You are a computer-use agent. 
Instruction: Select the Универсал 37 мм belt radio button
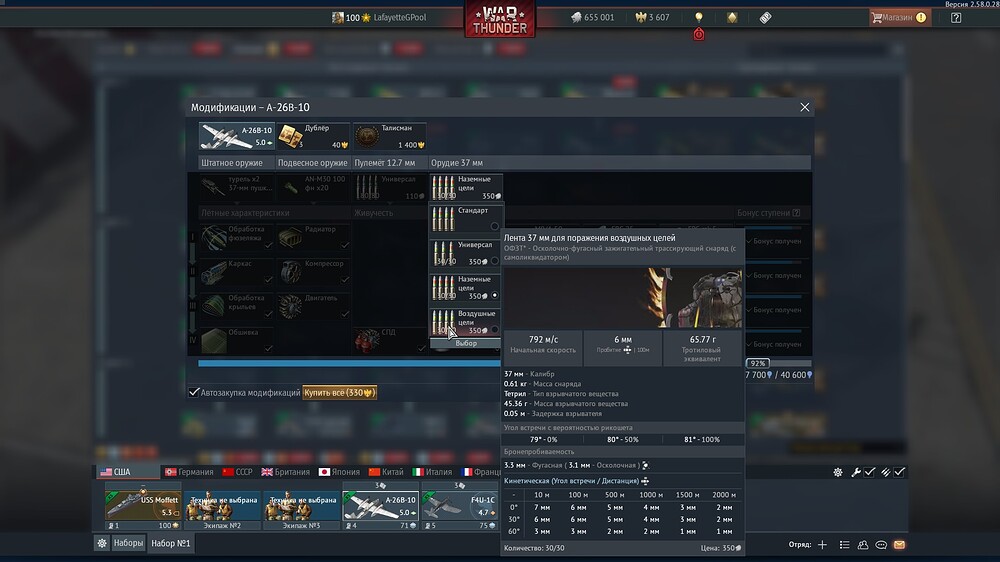(x=494, y=261)
